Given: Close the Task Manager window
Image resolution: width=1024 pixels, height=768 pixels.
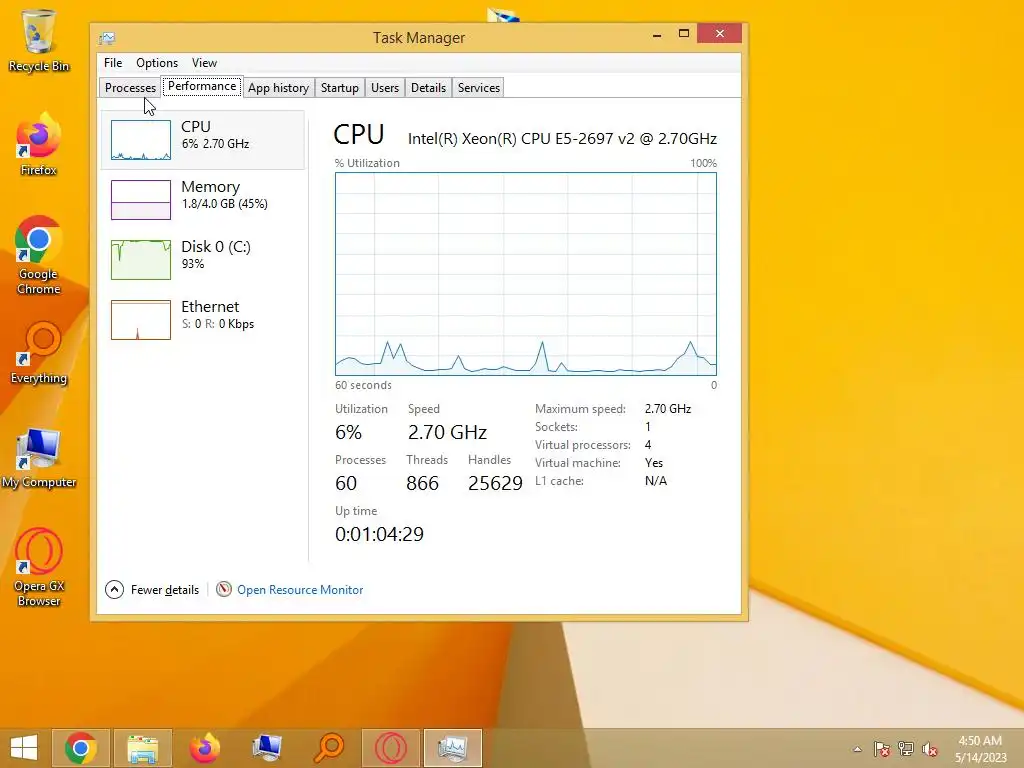Looking at the screenshot, I should 720,33.
